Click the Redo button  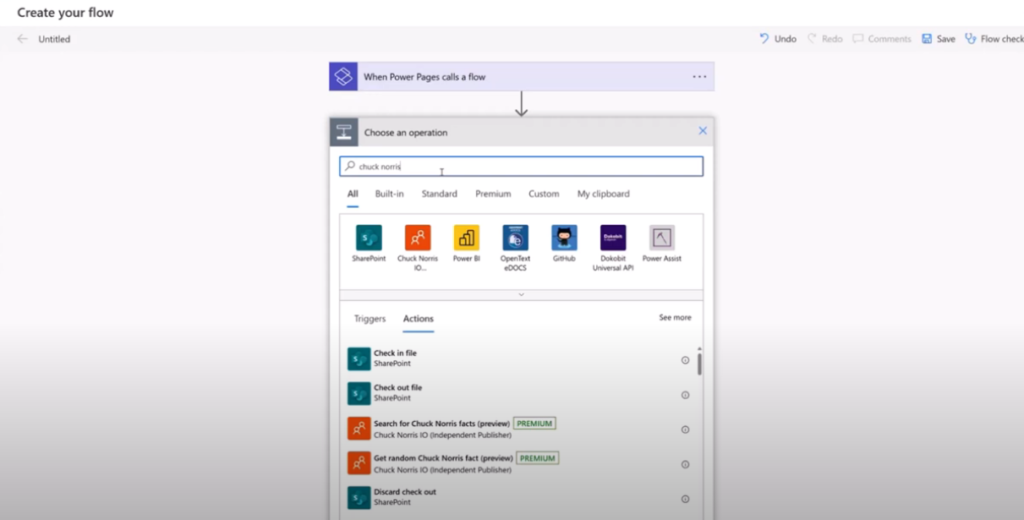[x=825, y=39]
